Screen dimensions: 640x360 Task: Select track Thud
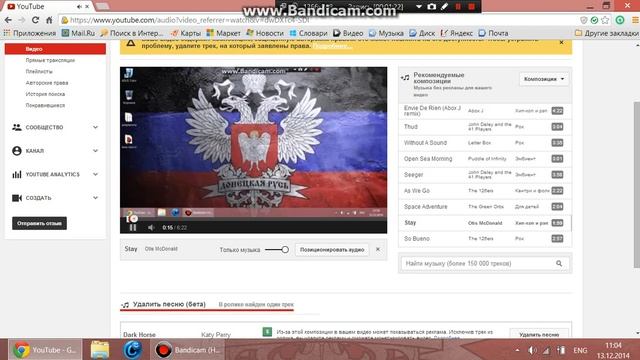(485, 127)
